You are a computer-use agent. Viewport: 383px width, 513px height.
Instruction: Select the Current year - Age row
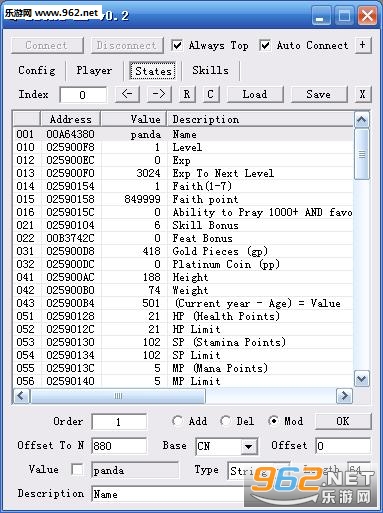pyautogui.click(x=183, y=303)
